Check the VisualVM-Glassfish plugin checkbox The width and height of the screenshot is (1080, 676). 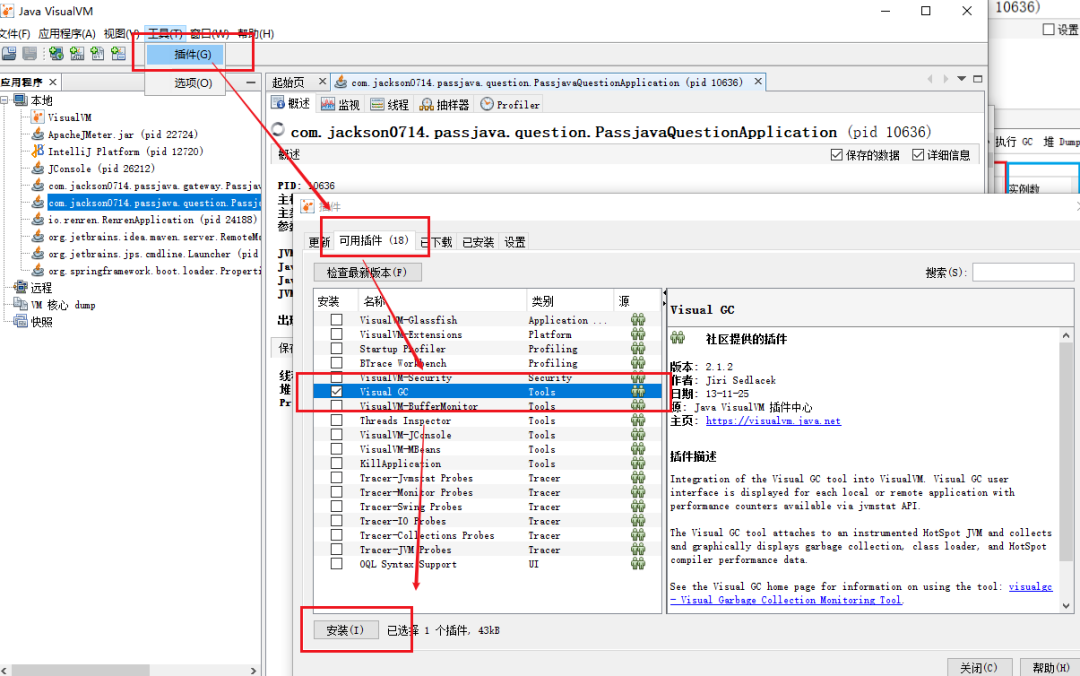[x=336, y=320]
